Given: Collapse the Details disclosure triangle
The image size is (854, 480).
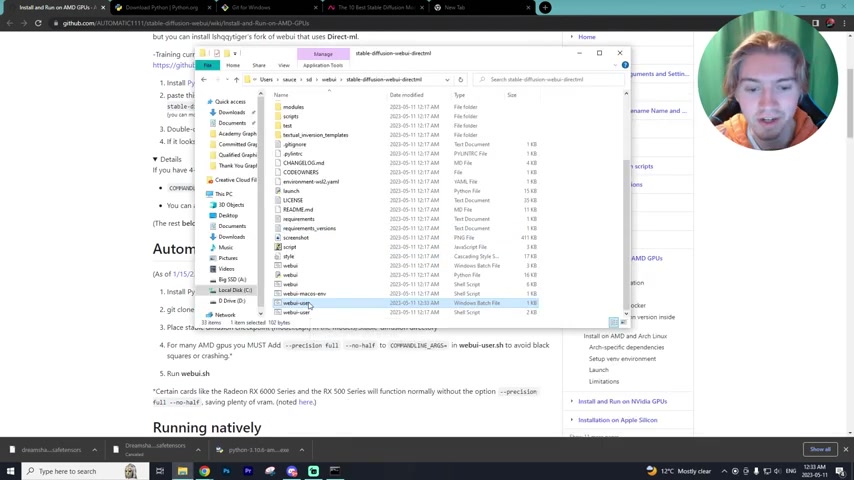Looking at the screenshot, I should point(155,159).
